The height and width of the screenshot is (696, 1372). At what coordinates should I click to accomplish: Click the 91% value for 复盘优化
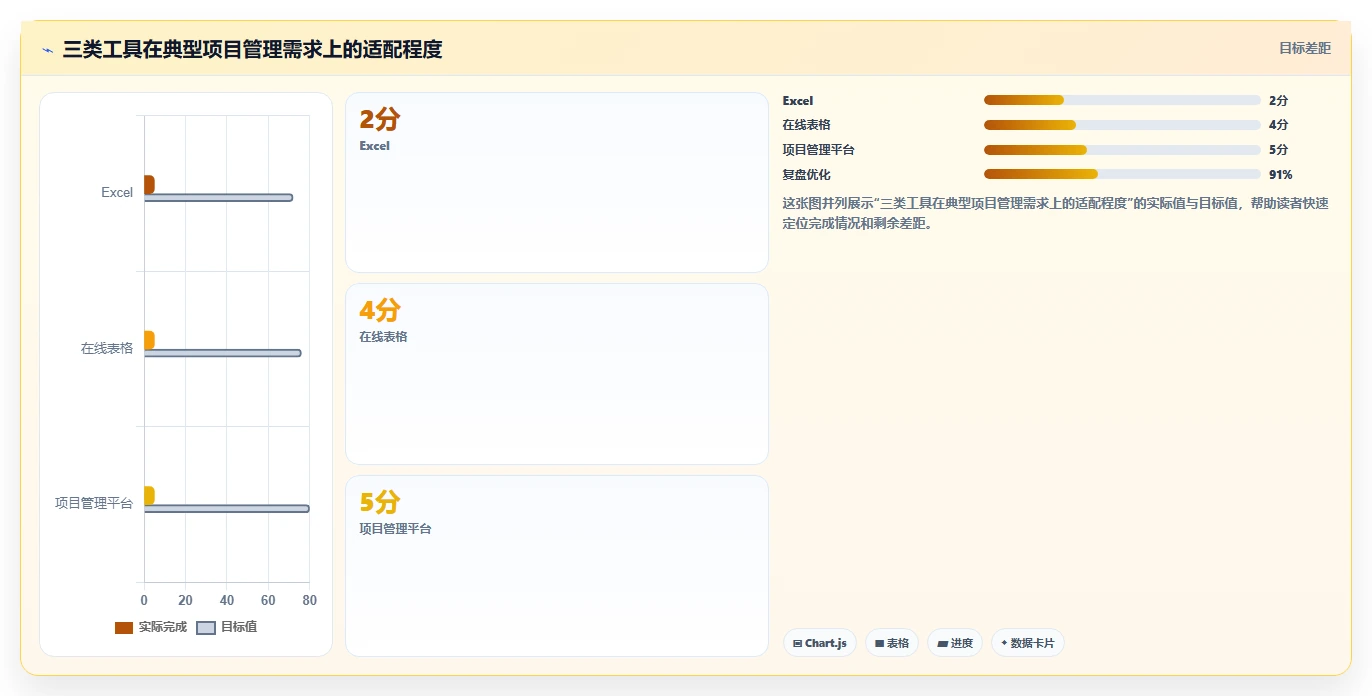1280,175
